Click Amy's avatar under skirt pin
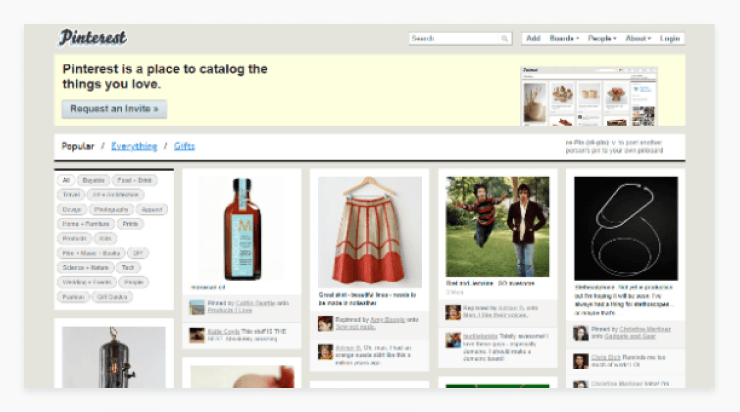Screen dimensions: 740x412 (x=325, y=324)
